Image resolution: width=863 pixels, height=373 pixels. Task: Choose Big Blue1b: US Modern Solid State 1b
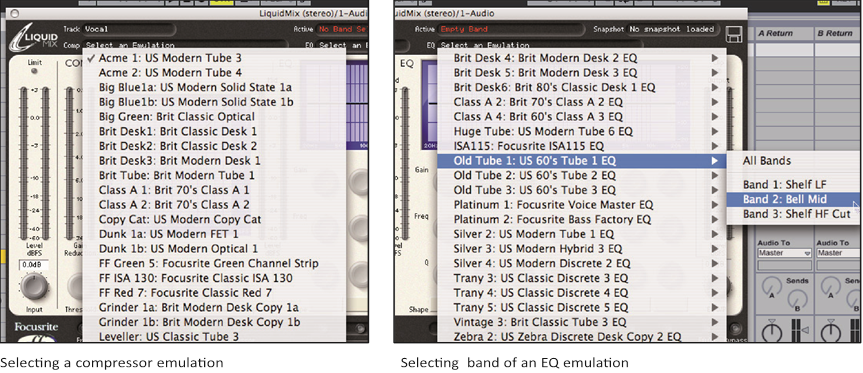coord(215,102)
